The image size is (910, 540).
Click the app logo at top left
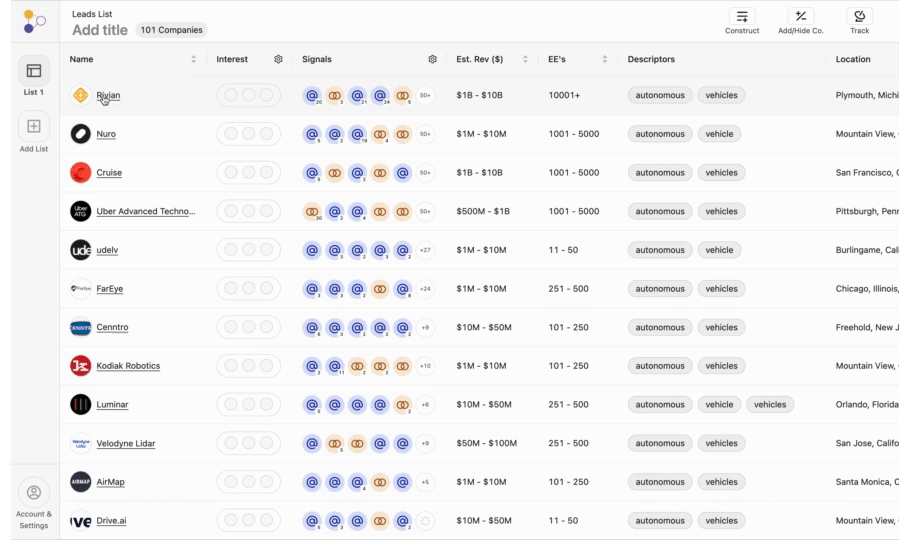coord(34,21)
